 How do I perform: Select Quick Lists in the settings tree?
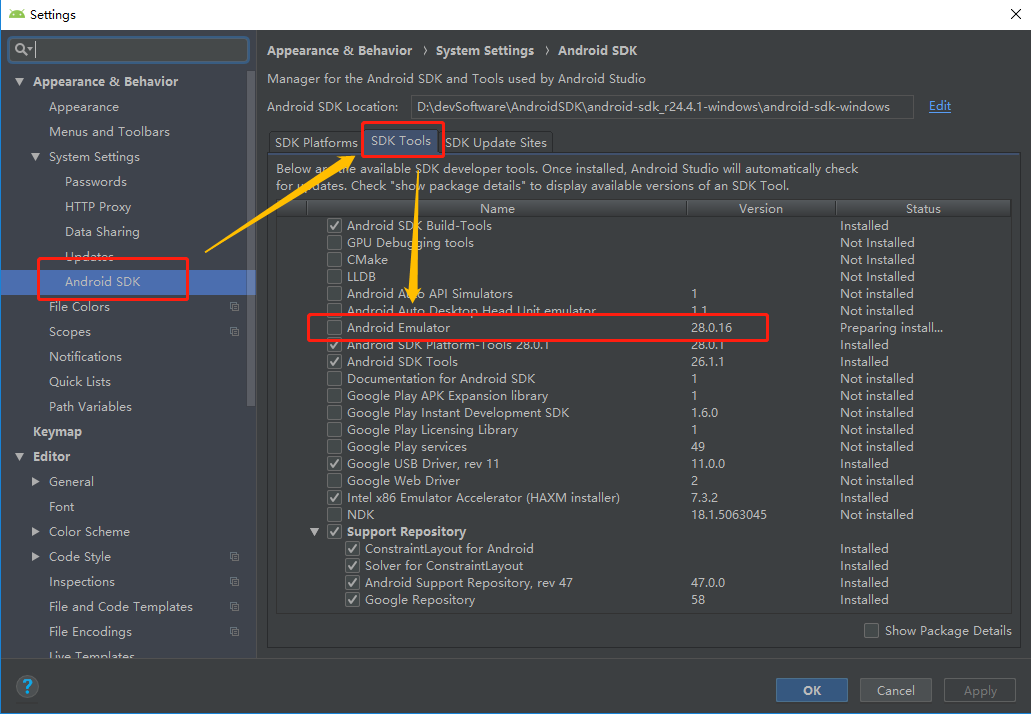(80, 381)
